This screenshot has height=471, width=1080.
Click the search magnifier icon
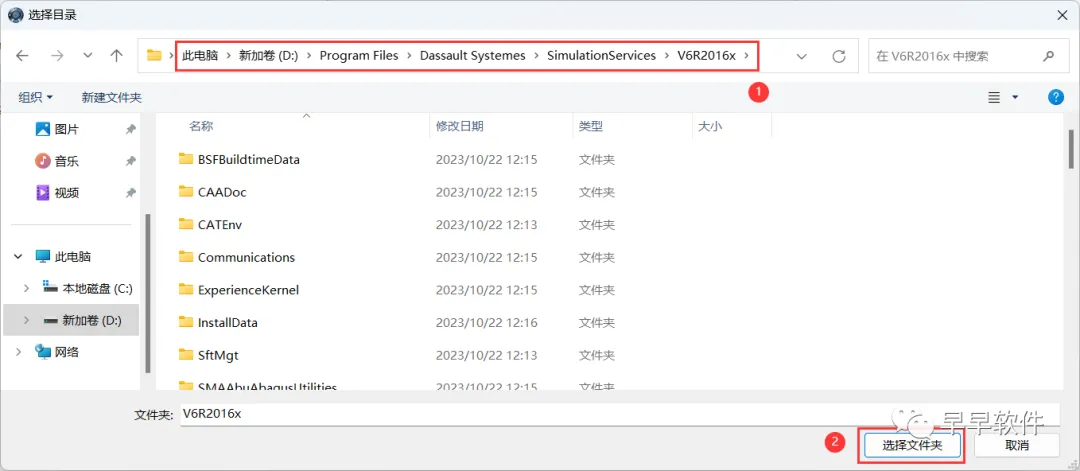[x=1048, y=56]
